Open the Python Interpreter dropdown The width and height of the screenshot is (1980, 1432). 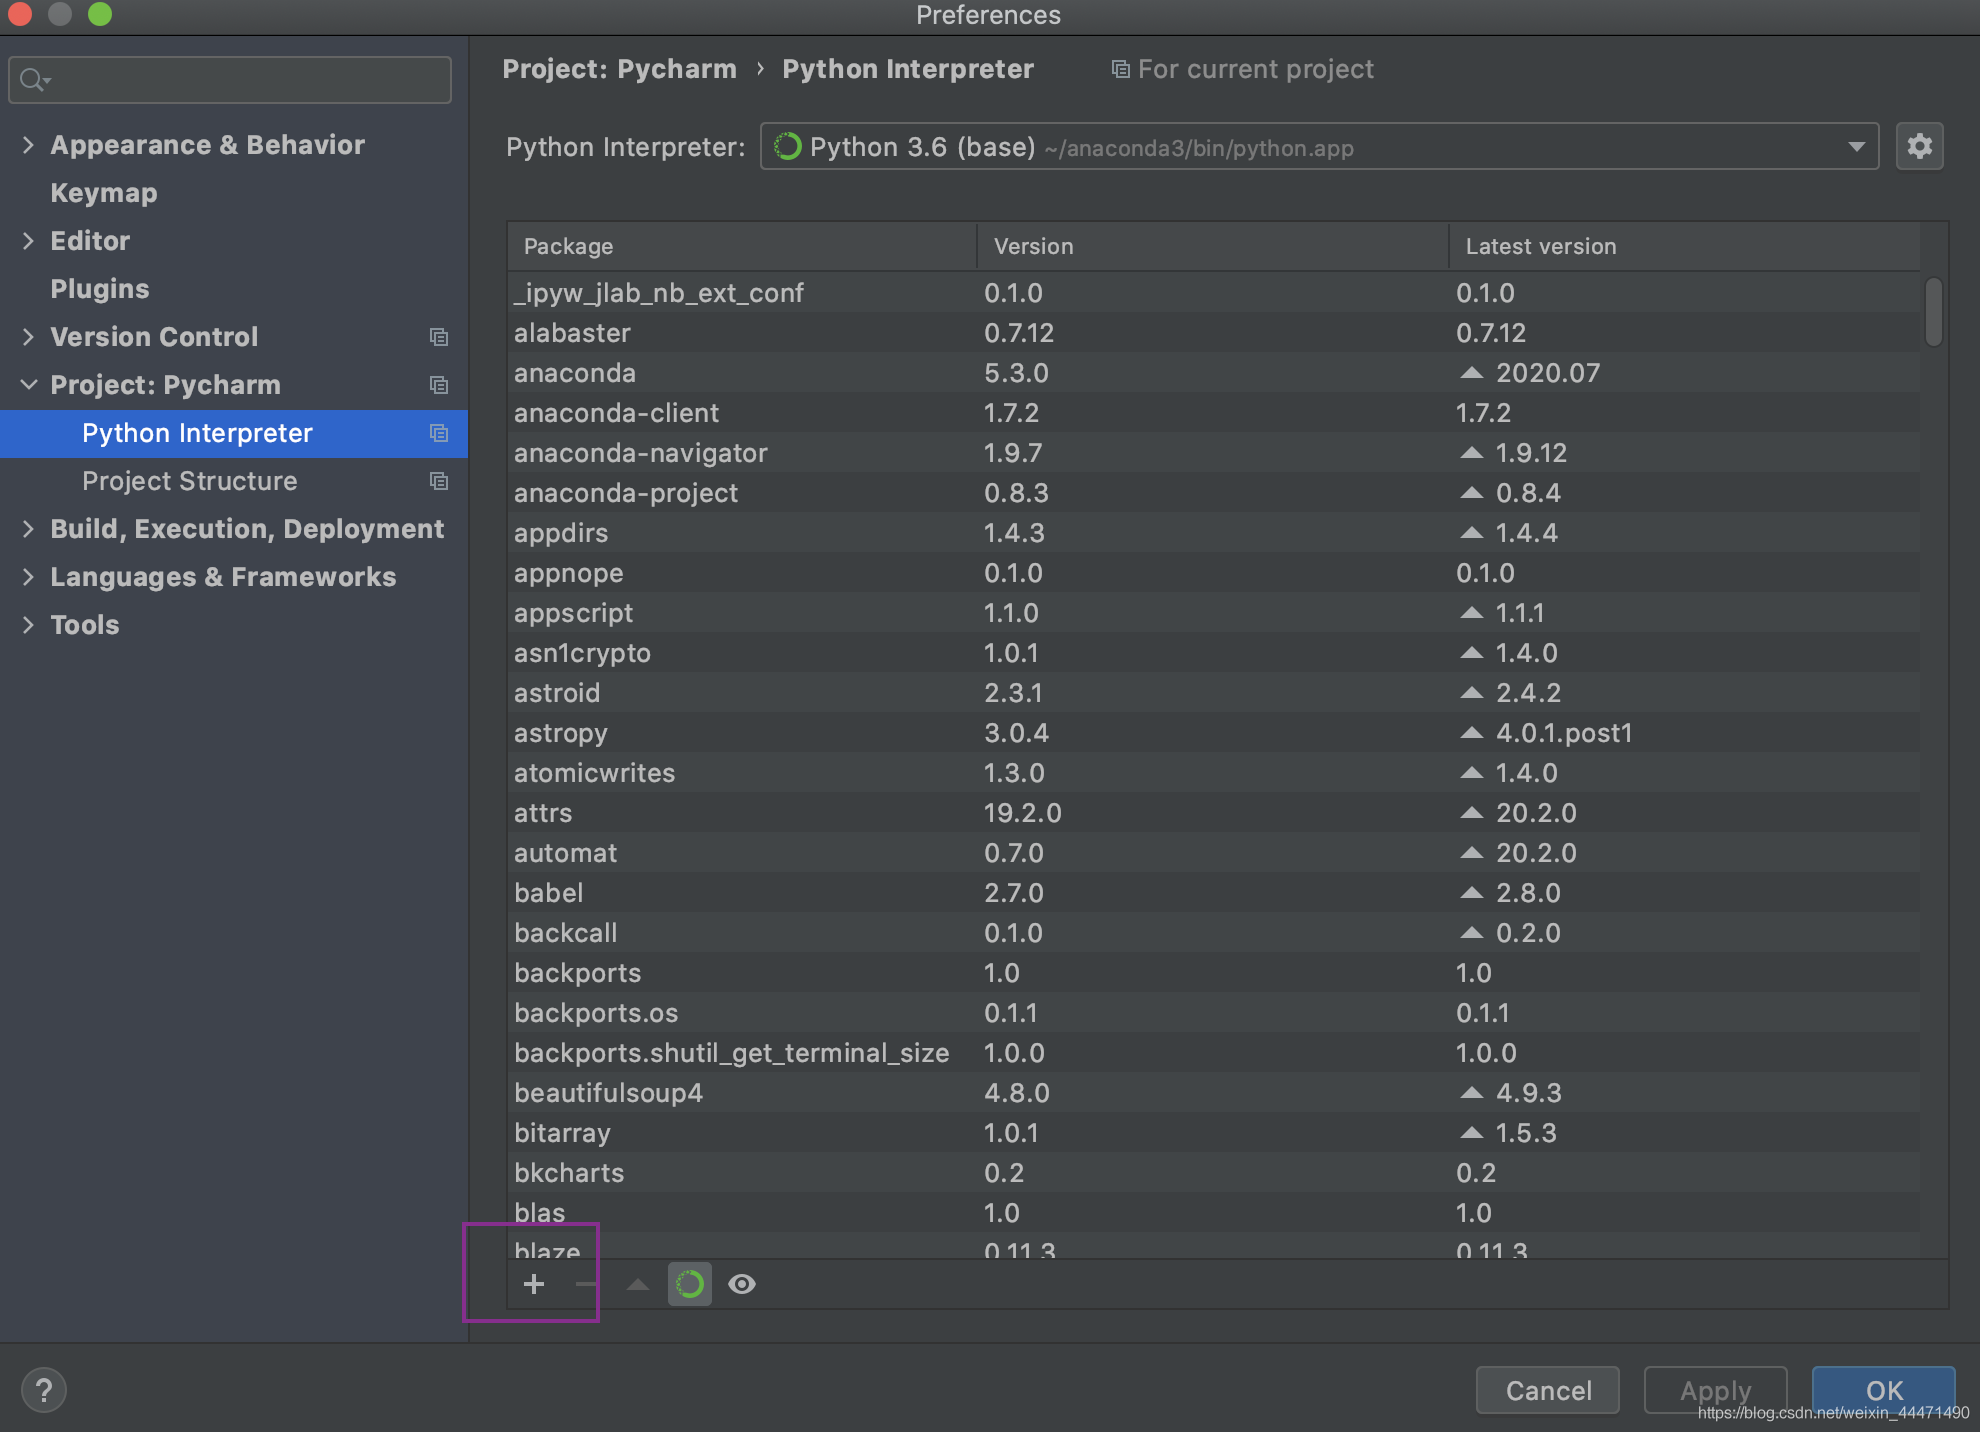click(1319, 147)
